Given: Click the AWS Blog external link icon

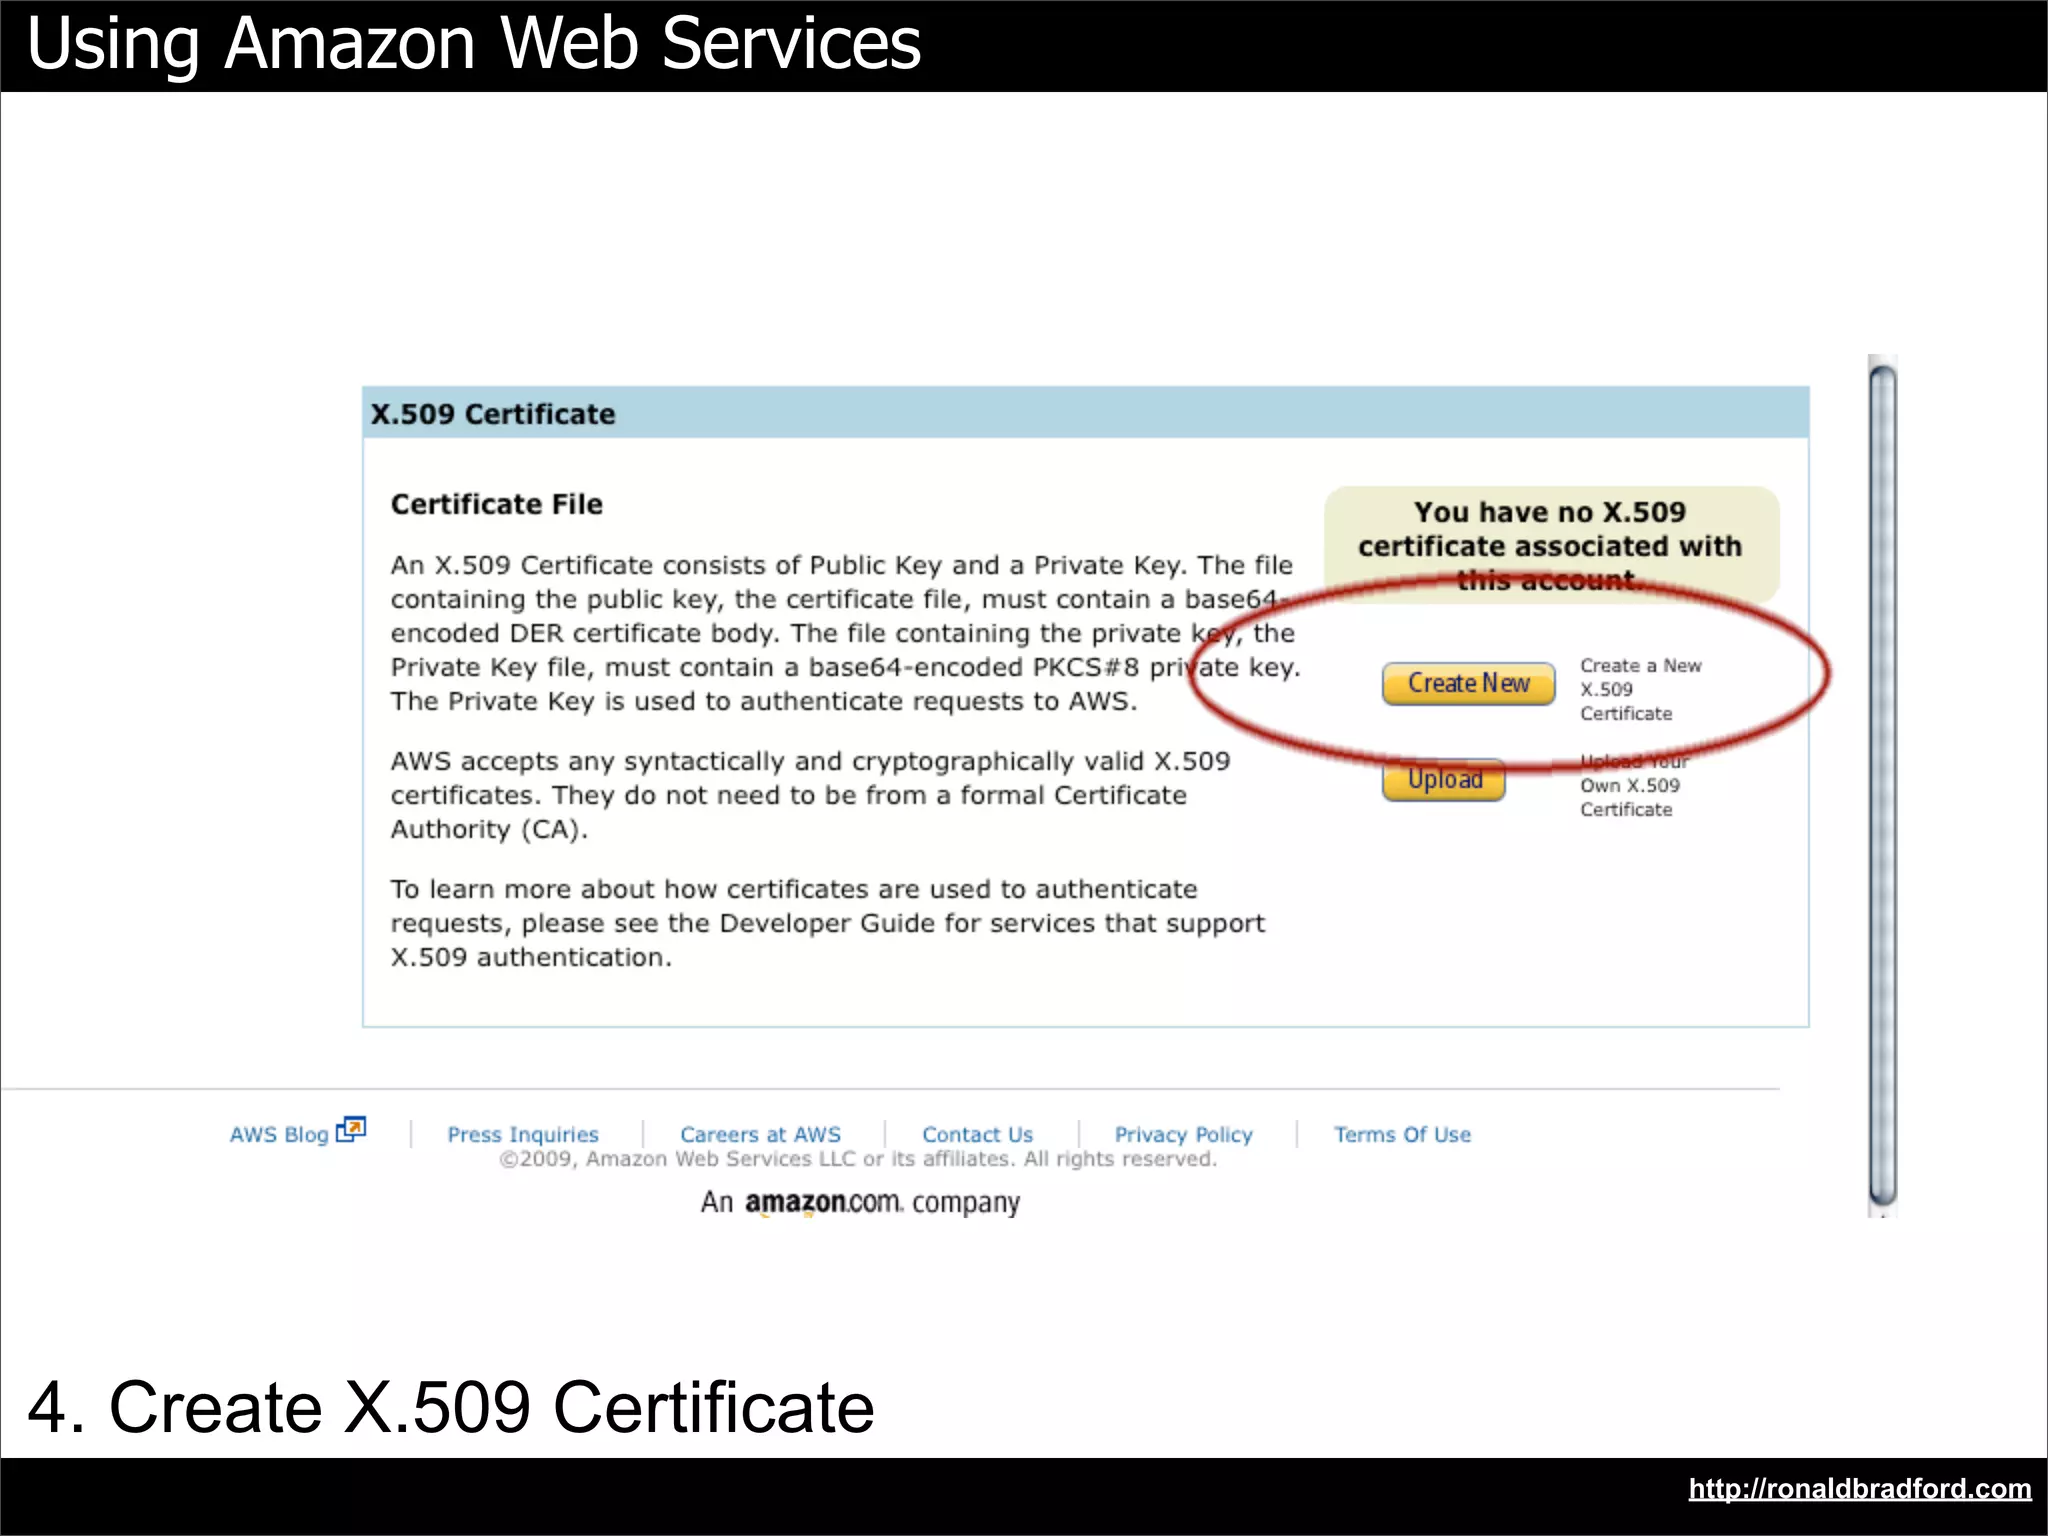Looking at the screenshot, I should (x=351, y=1129).
